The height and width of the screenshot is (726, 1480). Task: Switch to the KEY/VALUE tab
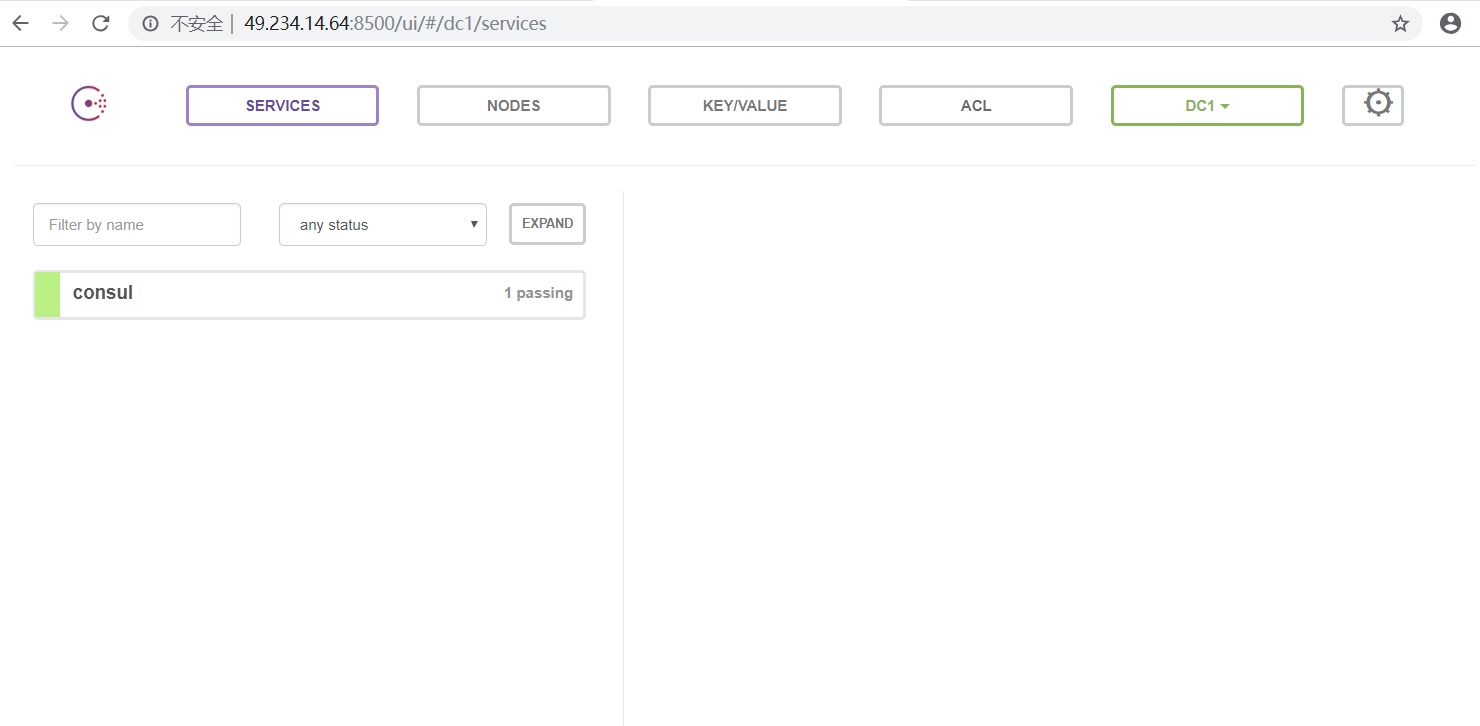pyautogui.click(x=745, y=105)
